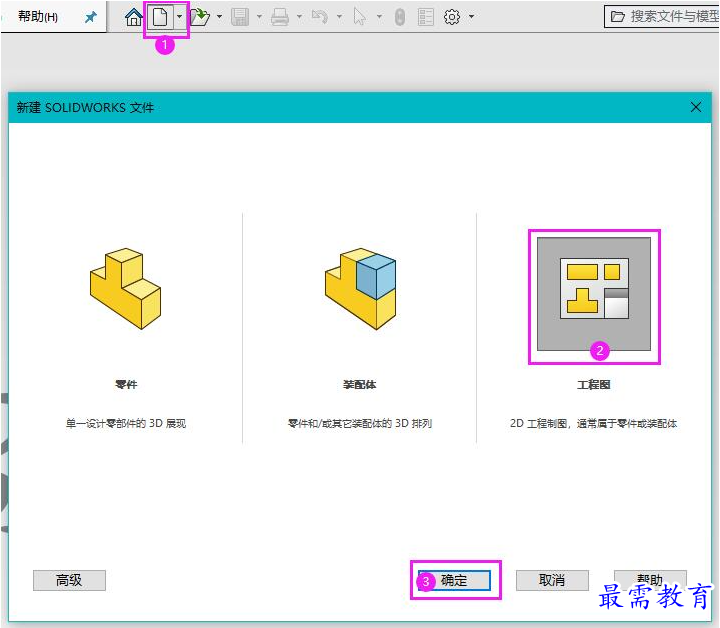The width and height of the screenshot is (720, 628).
Task: Click the Print icon
Action: point(280,17)
